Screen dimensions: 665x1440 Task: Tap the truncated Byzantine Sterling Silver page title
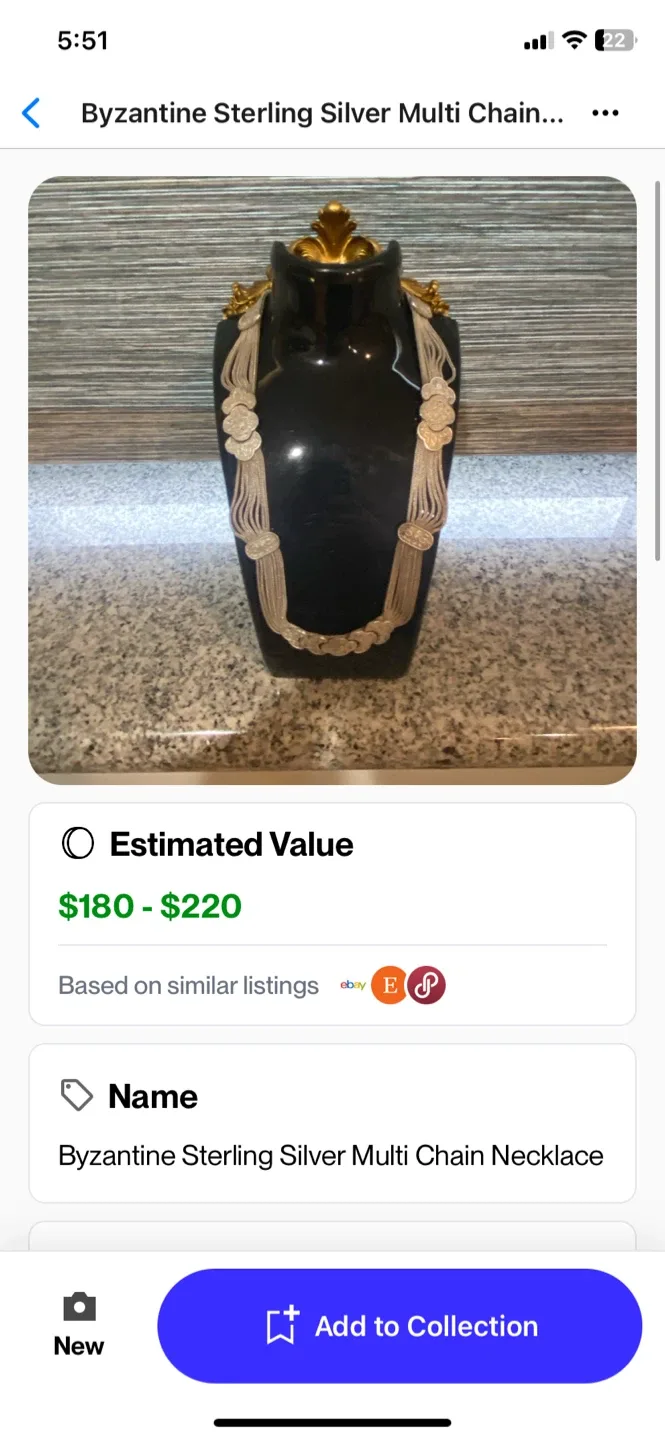[322, 113]
